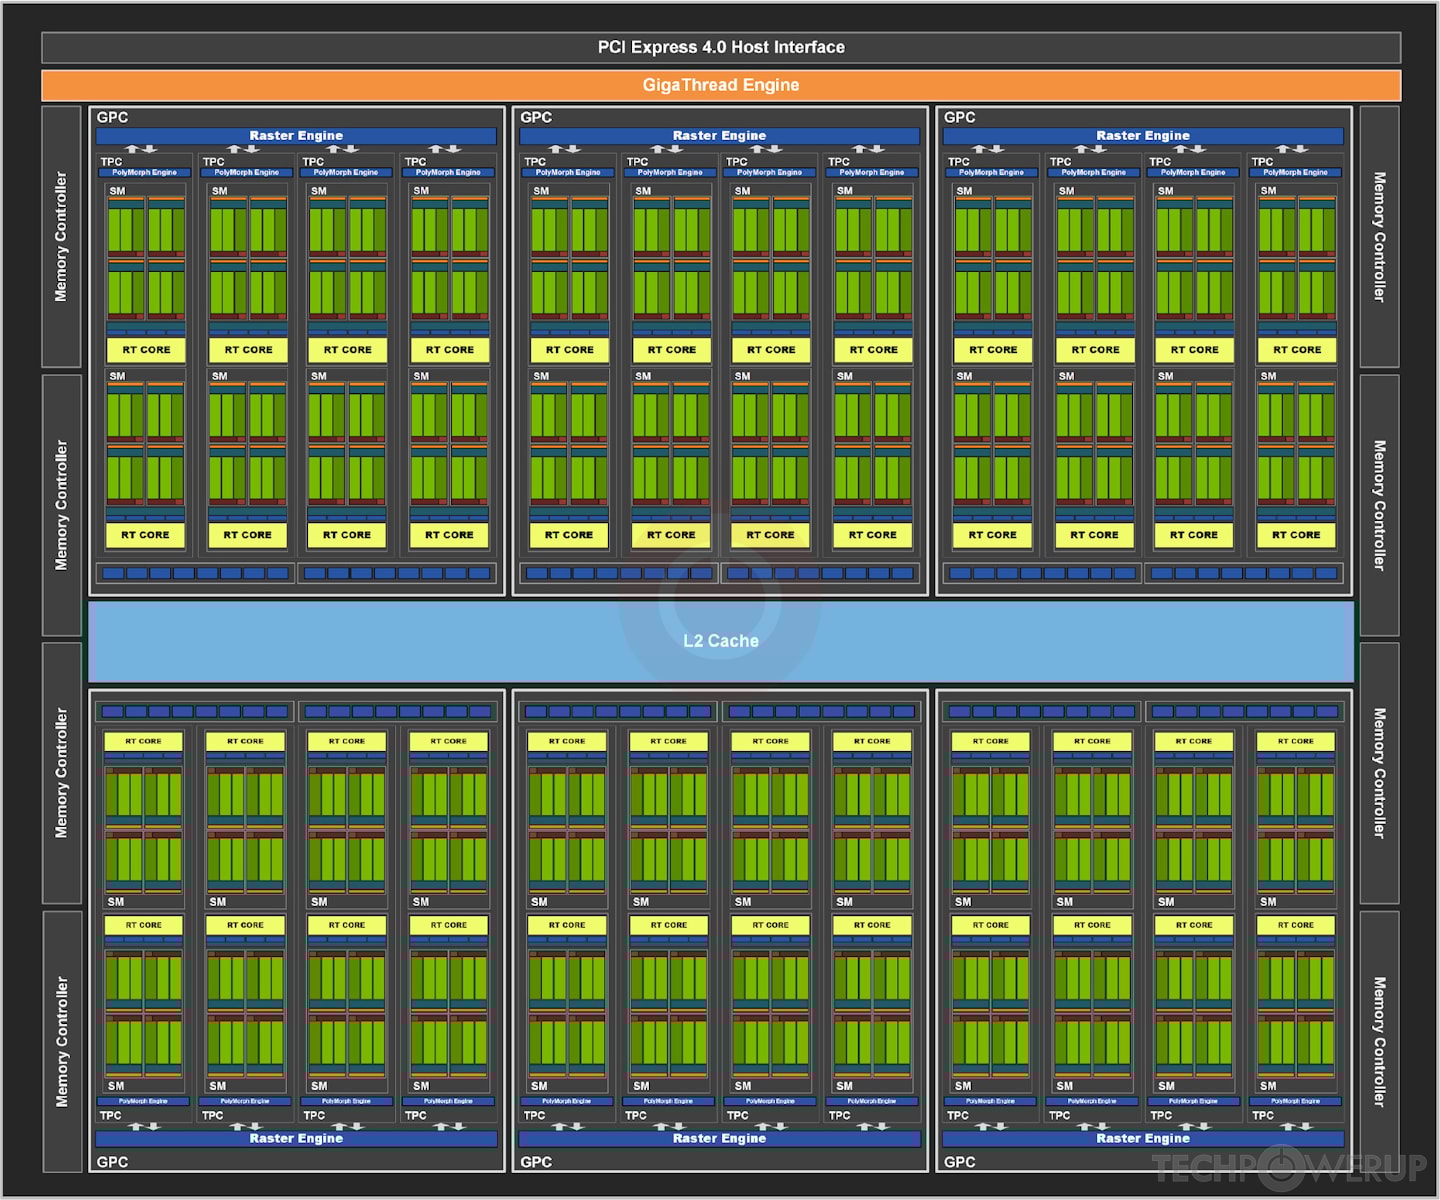Click the topmost Memory Controller on the left edge

[61, 237]
